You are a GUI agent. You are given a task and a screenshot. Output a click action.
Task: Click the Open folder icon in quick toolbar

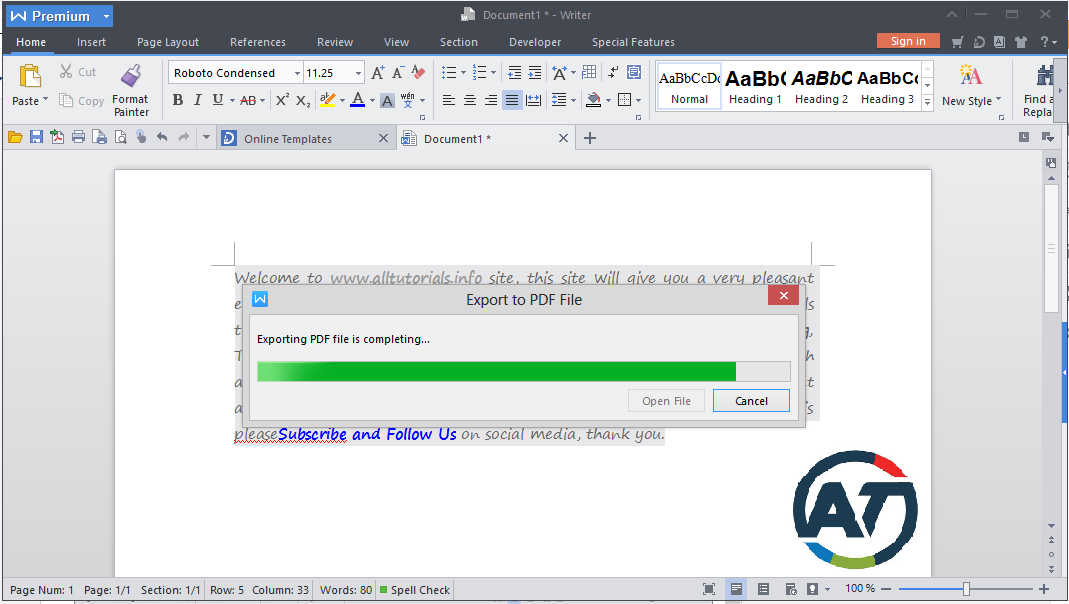tap(15, 138)
